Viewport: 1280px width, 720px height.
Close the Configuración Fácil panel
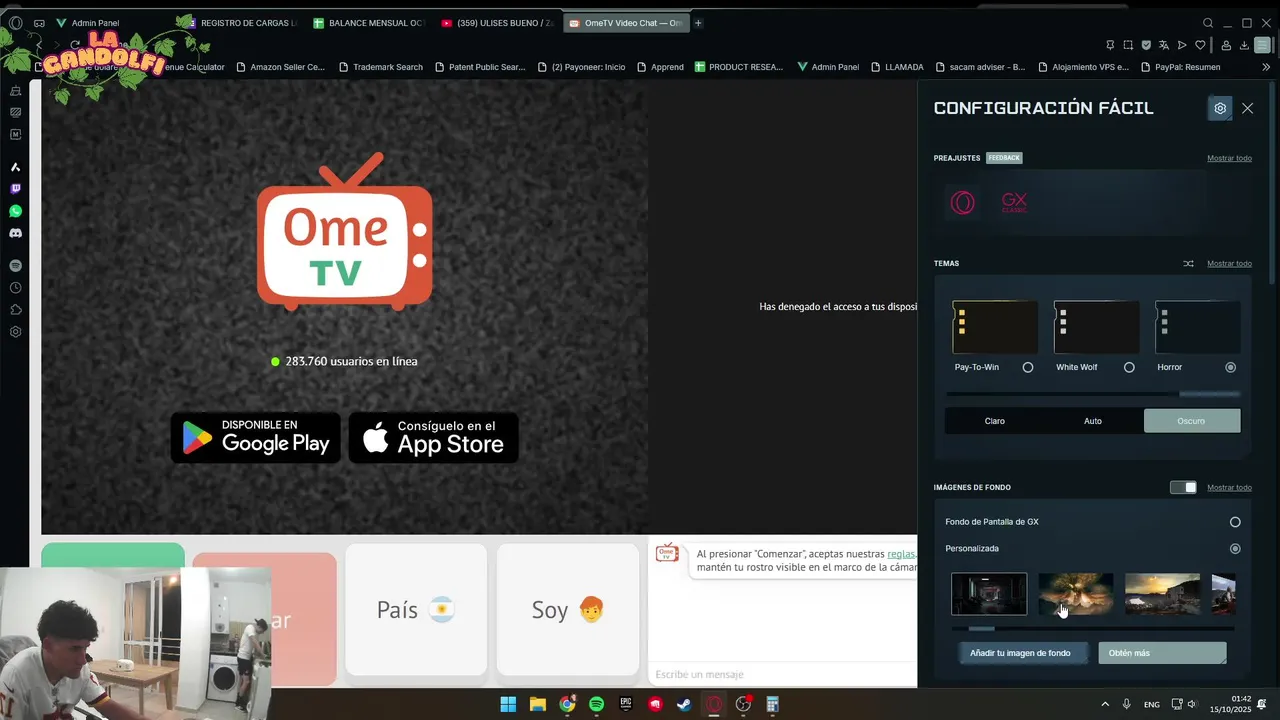click(x=1247, y=108)
